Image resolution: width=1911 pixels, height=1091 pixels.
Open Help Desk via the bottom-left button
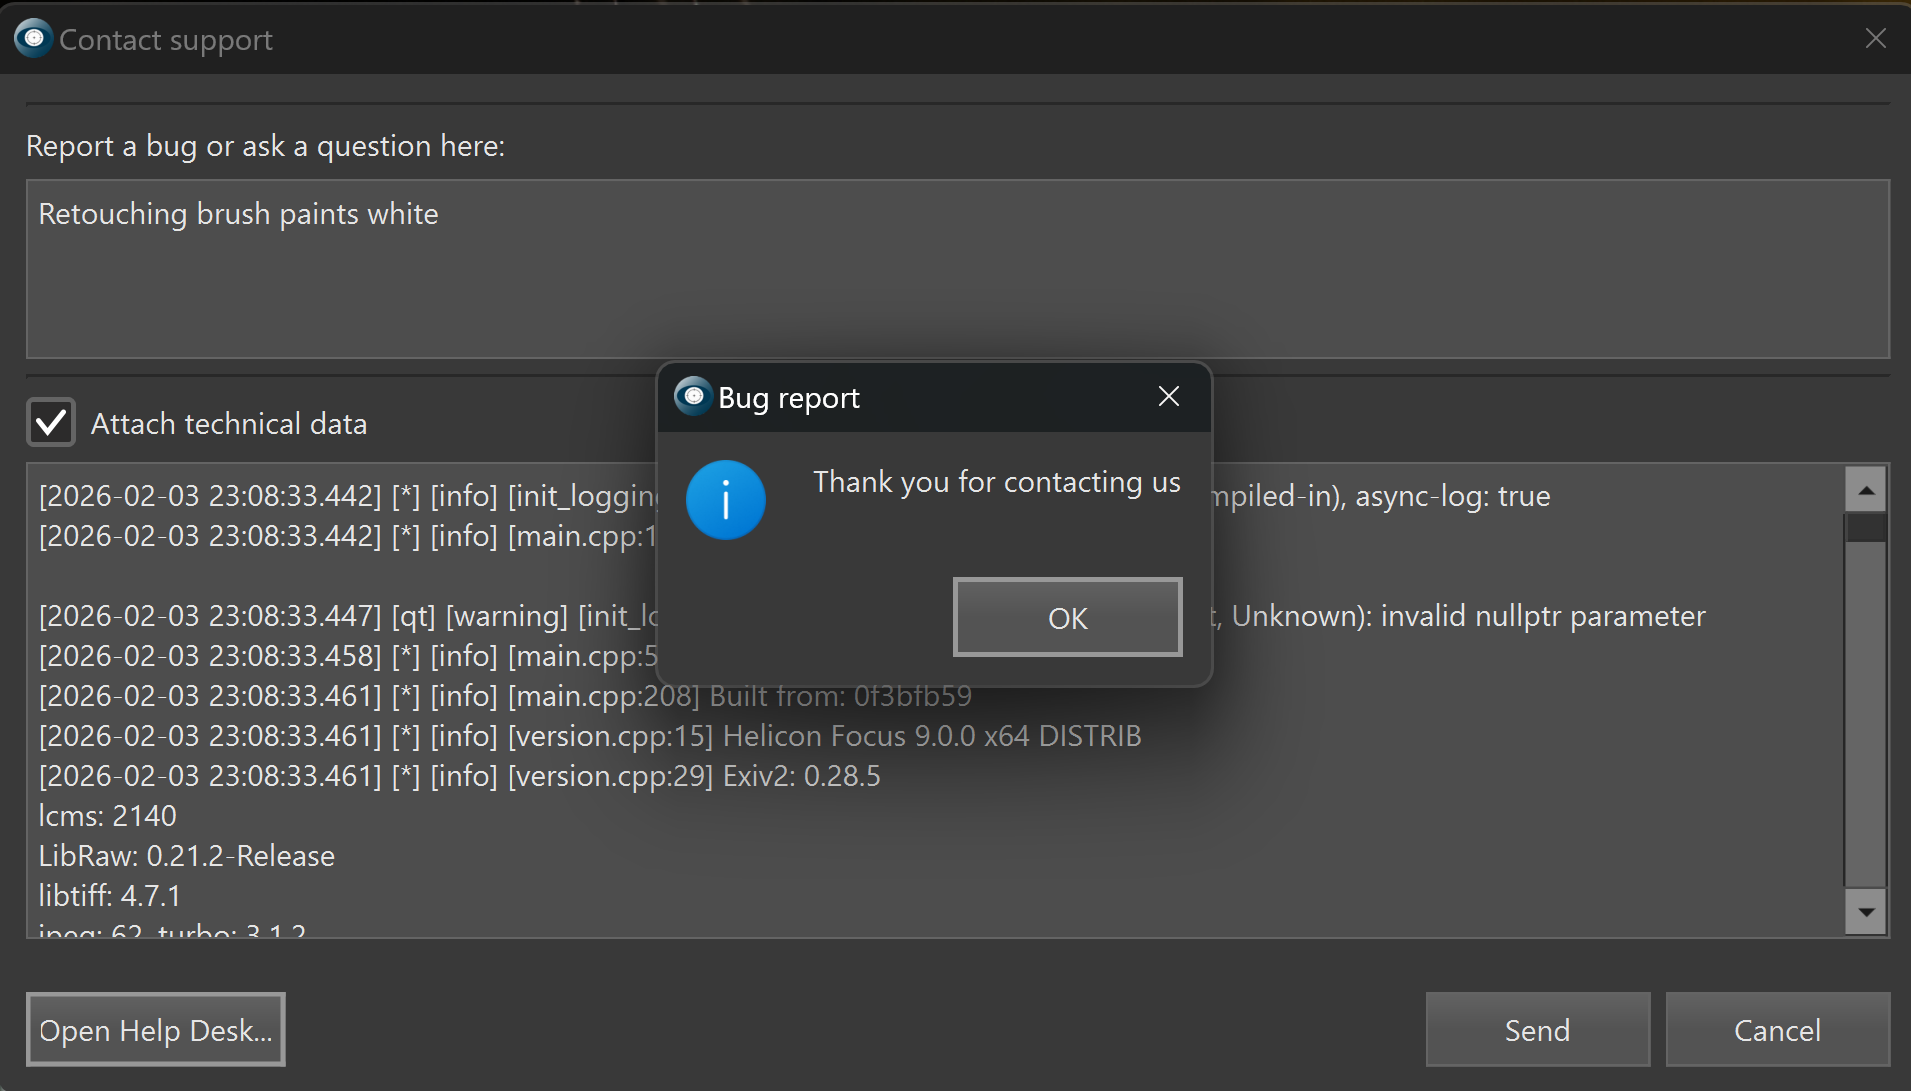pos(156,1030)
